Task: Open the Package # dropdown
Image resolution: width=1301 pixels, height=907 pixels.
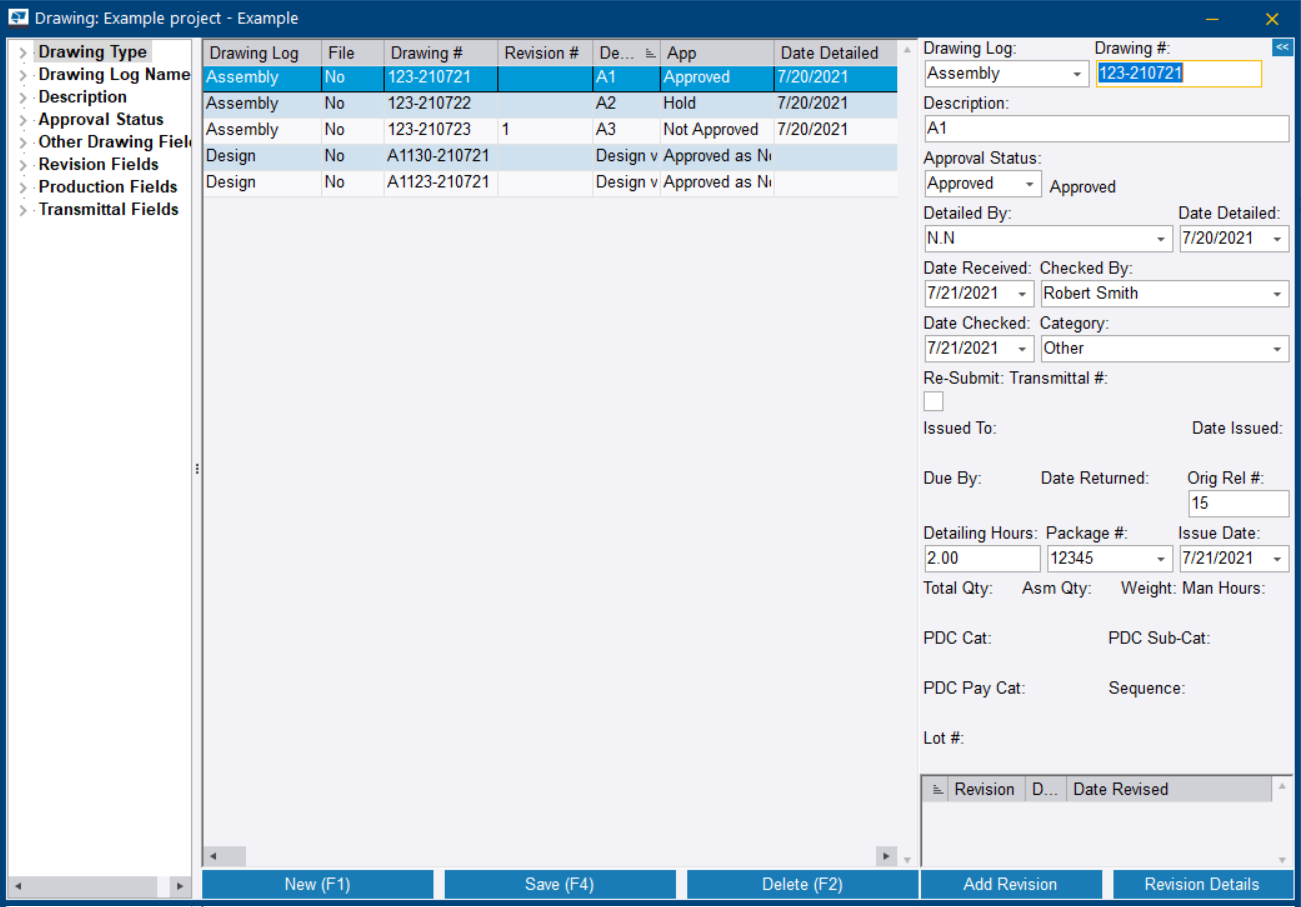Action: point(1162,558)
